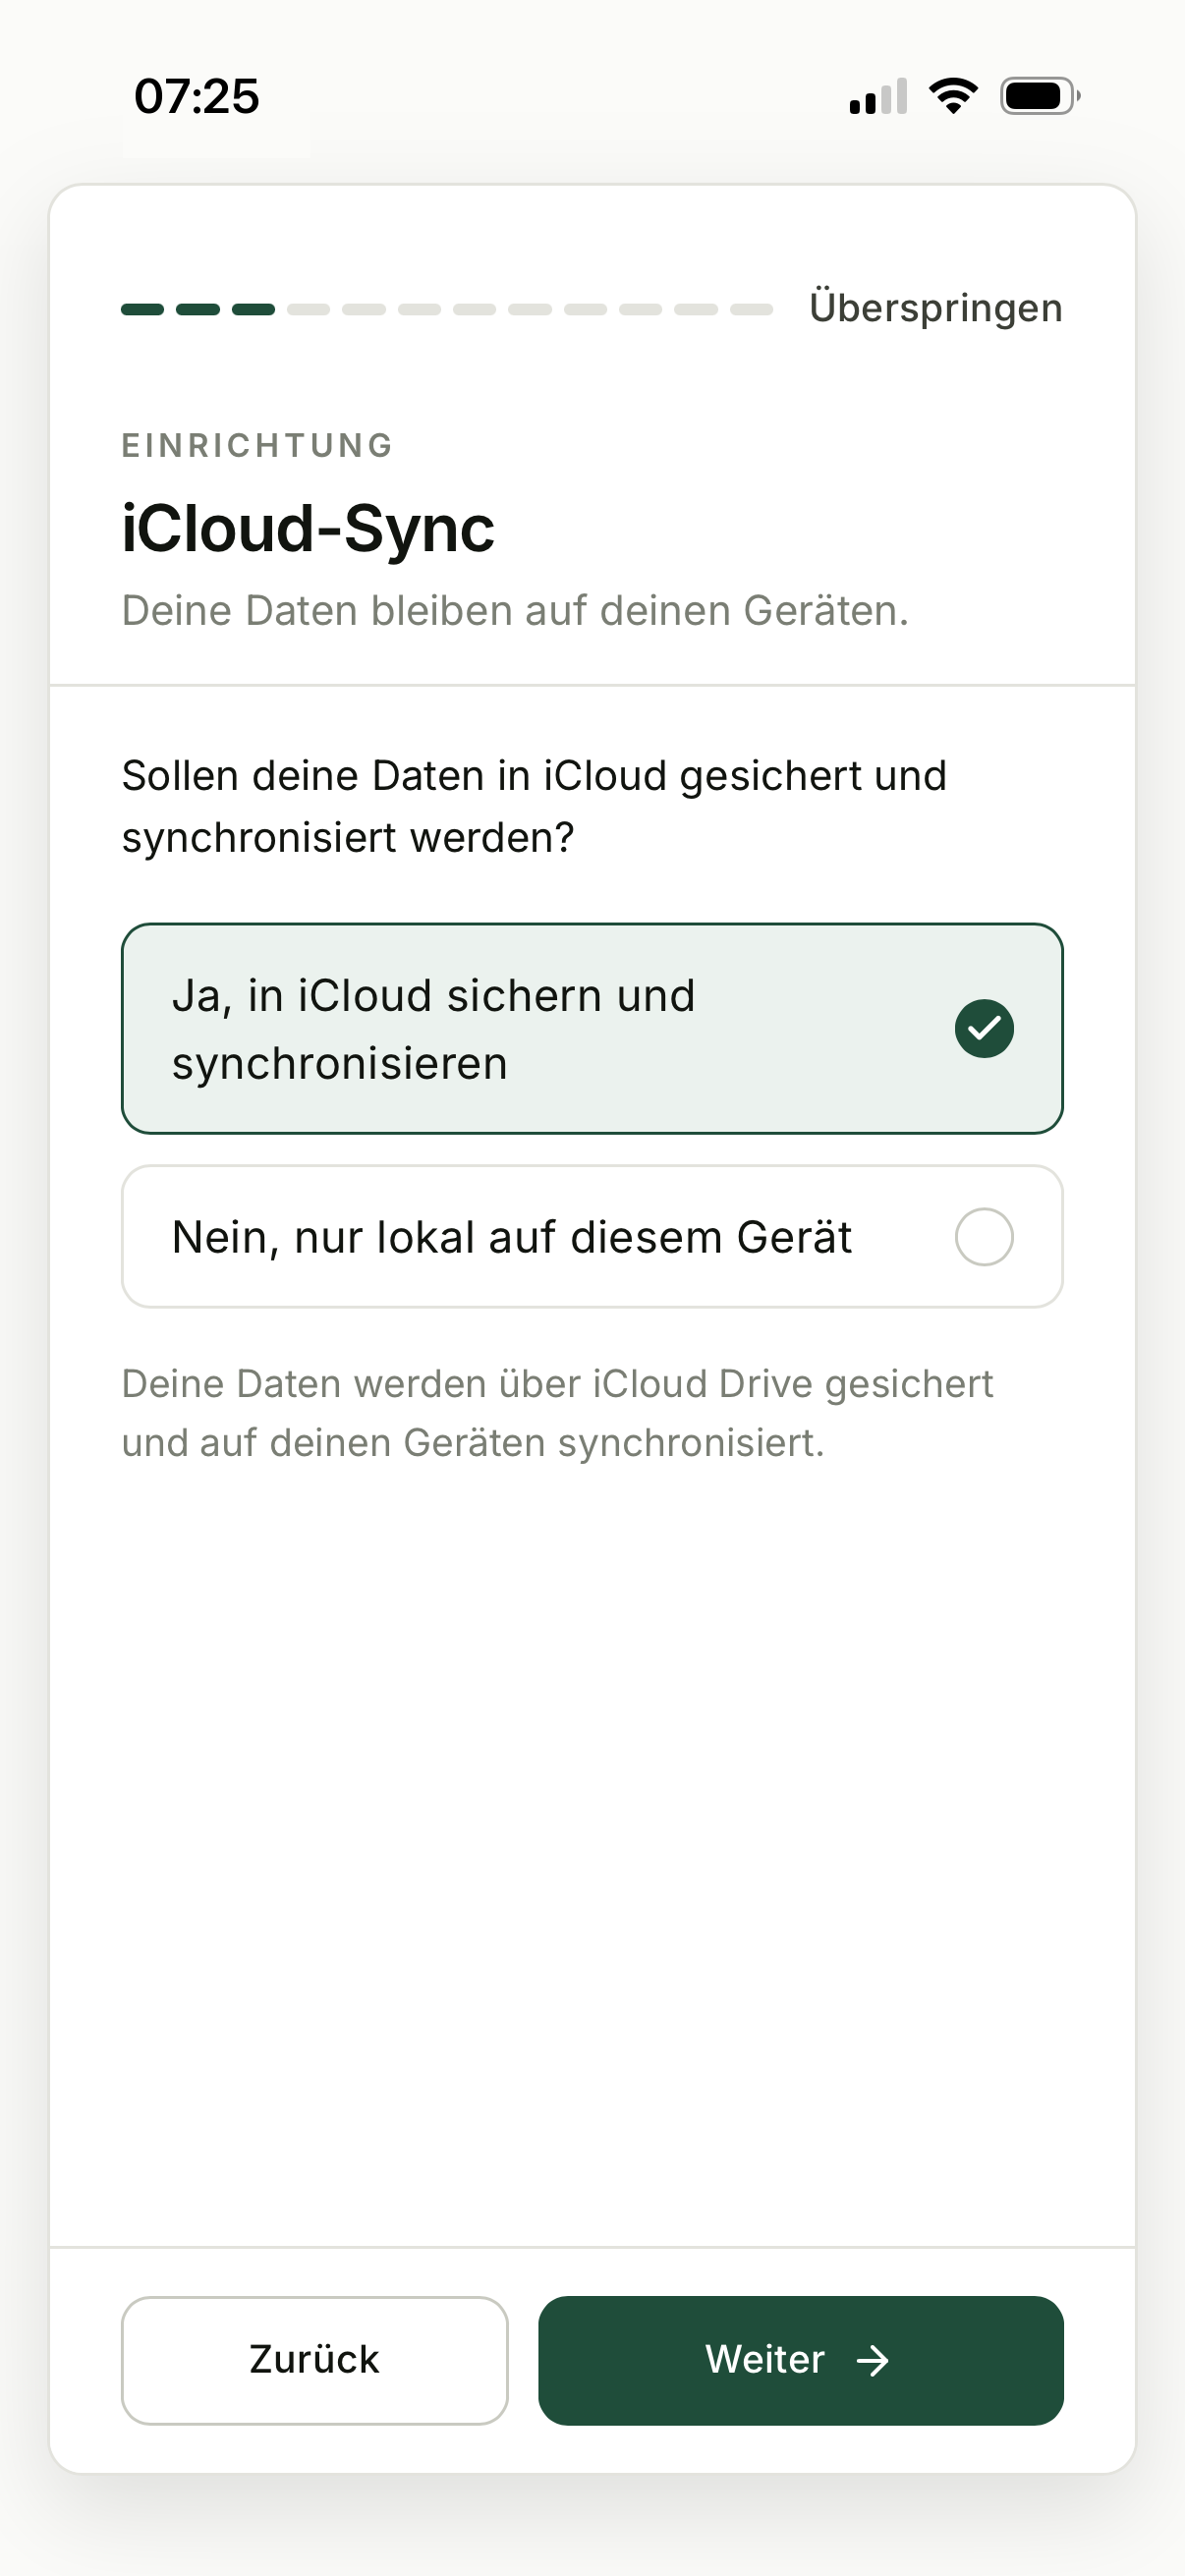Tap the question 'Sollen deine Daten in iCloud gesichert'
Viewport: 1185px width, 2576px height.
(534, 806)
